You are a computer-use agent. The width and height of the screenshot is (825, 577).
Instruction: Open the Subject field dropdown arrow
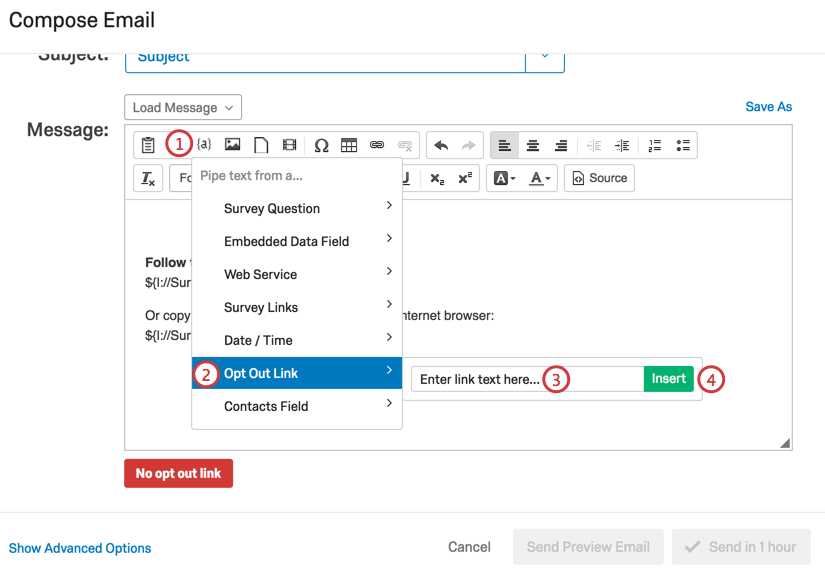pos(545,56)
